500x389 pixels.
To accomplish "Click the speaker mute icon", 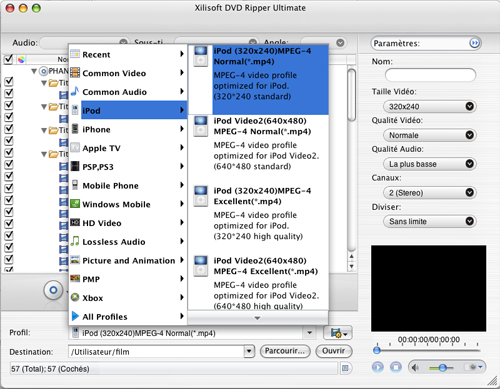I will coord(415,368).
